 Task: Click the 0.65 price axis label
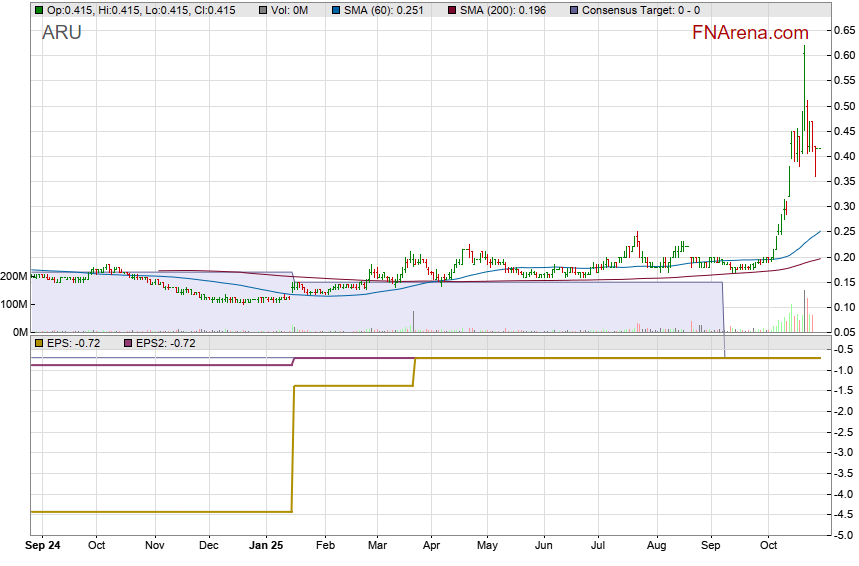coord(845,30)
